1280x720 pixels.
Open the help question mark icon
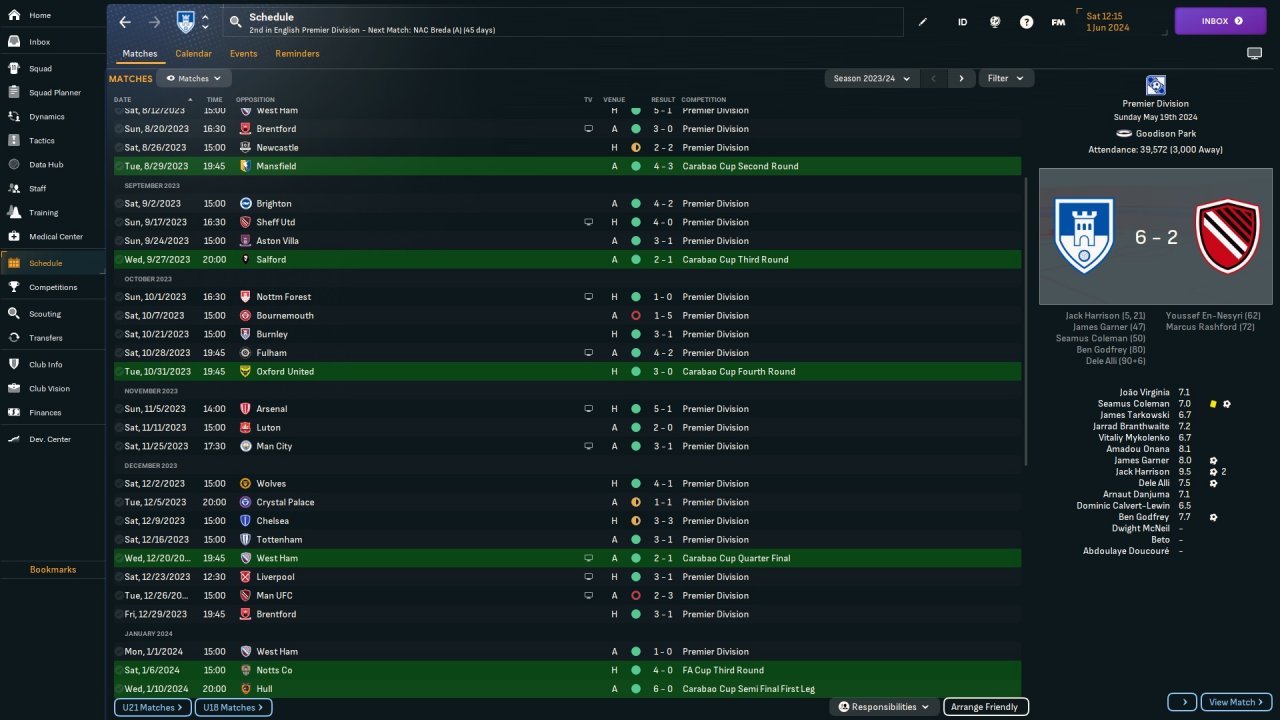[1026, 22]
